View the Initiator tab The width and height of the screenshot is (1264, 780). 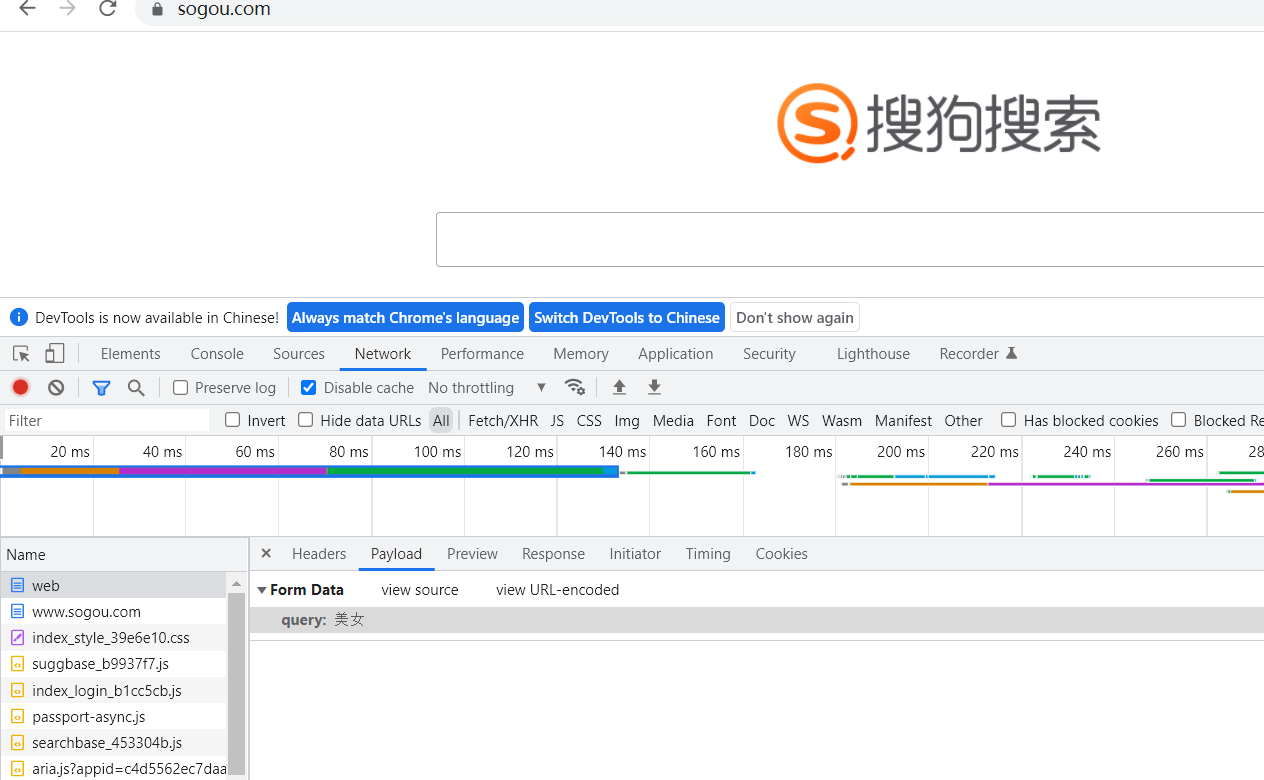pyautogui.click(x=635, y=554)
